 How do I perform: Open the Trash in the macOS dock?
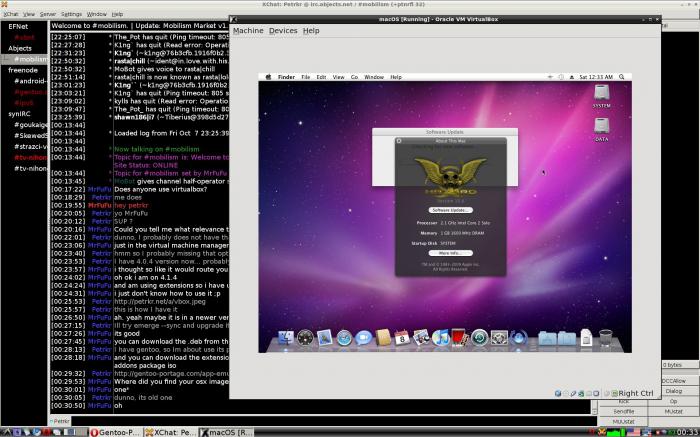pos(605,338)
